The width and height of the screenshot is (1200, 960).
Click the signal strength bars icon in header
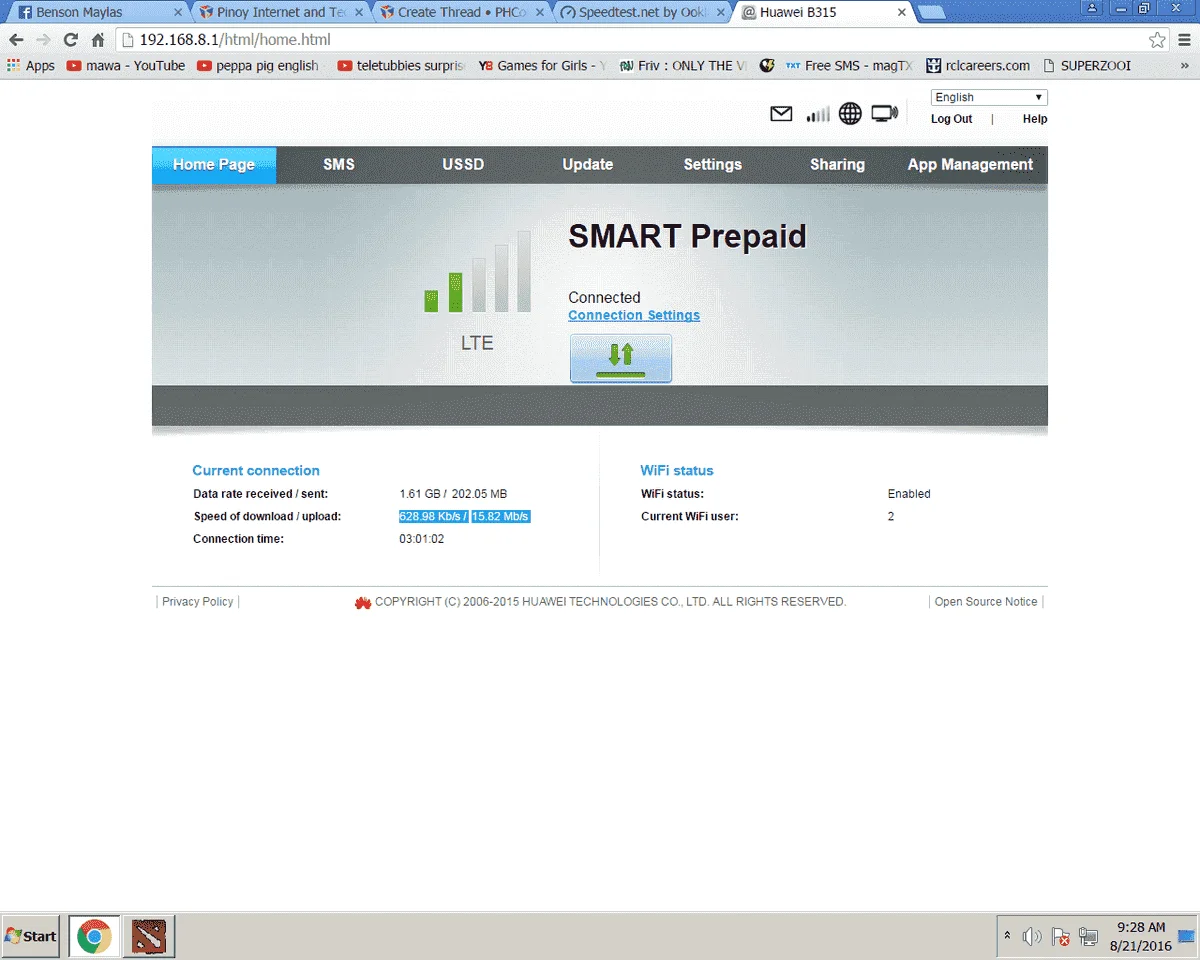pyautogui.click(x=818, y=114)
